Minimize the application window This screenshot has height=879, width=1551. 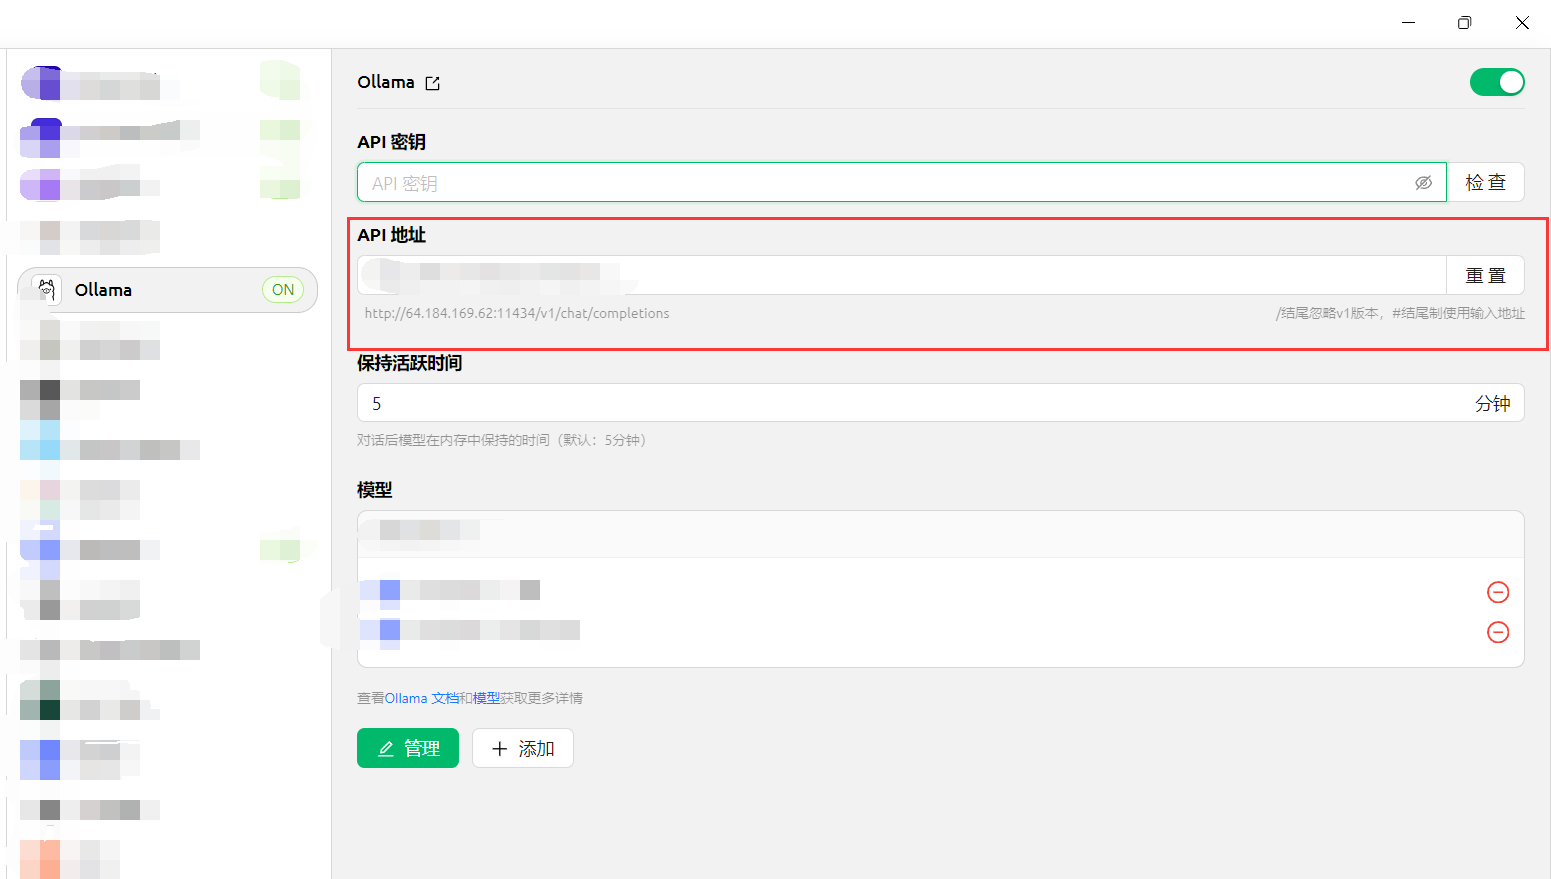[x=1408, y=22]
